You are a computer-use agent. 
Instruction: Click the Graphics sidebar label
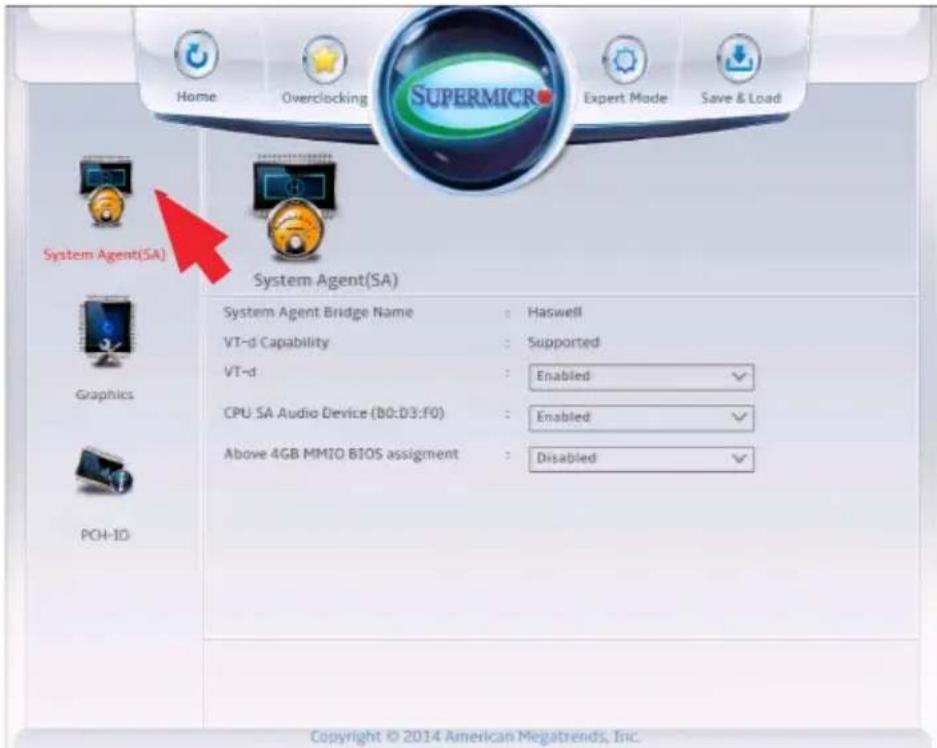(105, 394)
